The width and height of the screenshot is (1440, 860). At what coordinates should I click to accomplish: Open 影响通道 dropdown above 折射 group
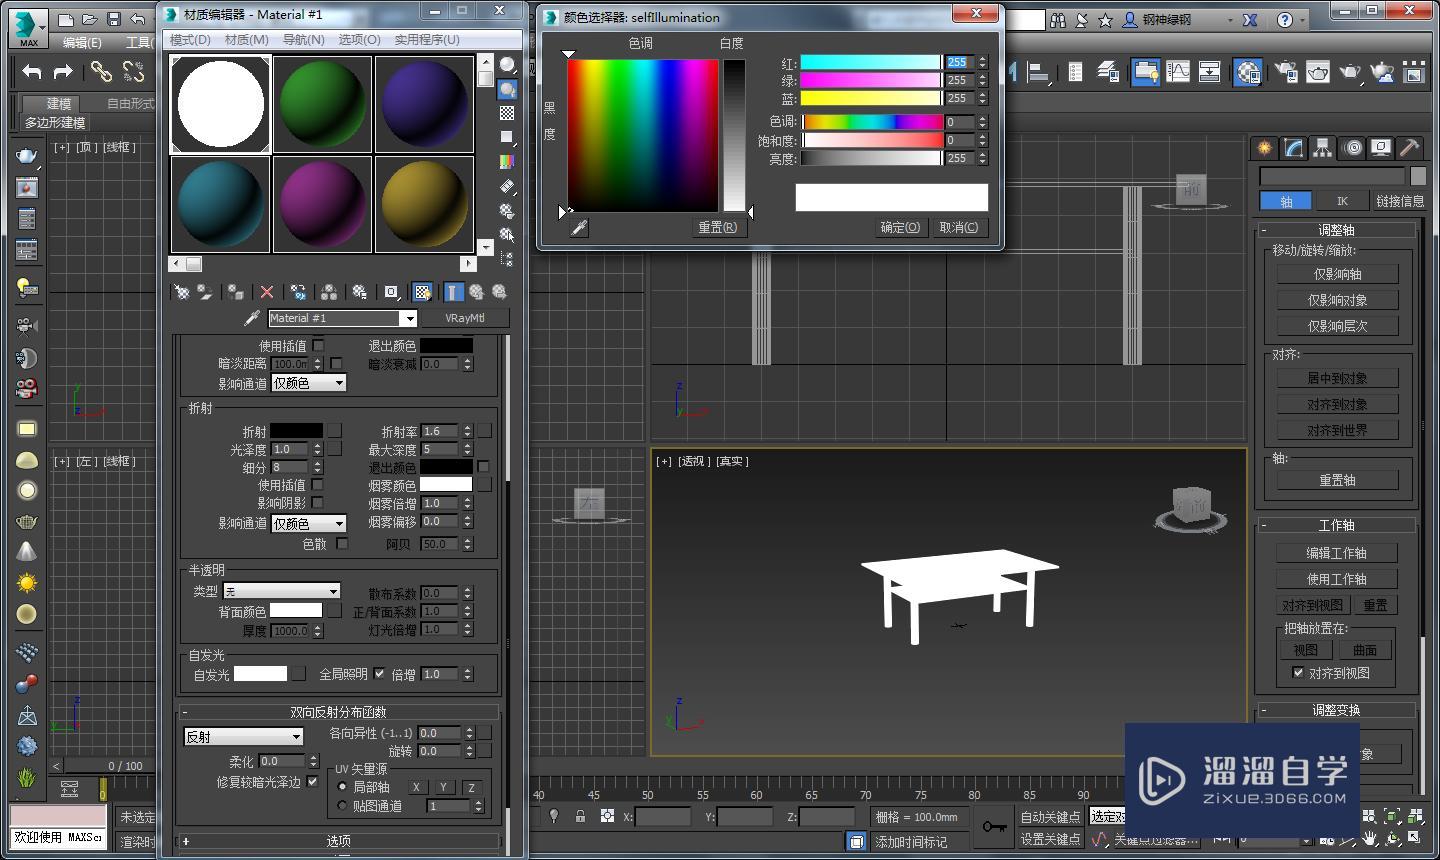coord(309,383)
